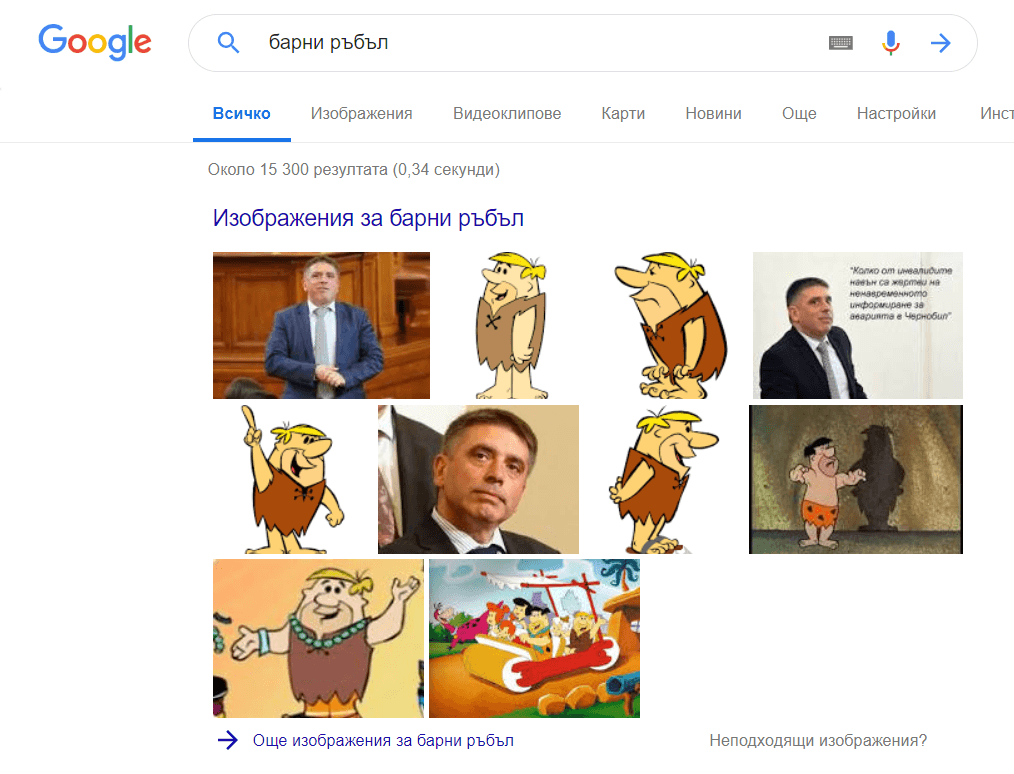Switch to the Изображения tab
The width and height of the screenshot is (1014, 774).
pyautogui.click(x=361, y=113)
